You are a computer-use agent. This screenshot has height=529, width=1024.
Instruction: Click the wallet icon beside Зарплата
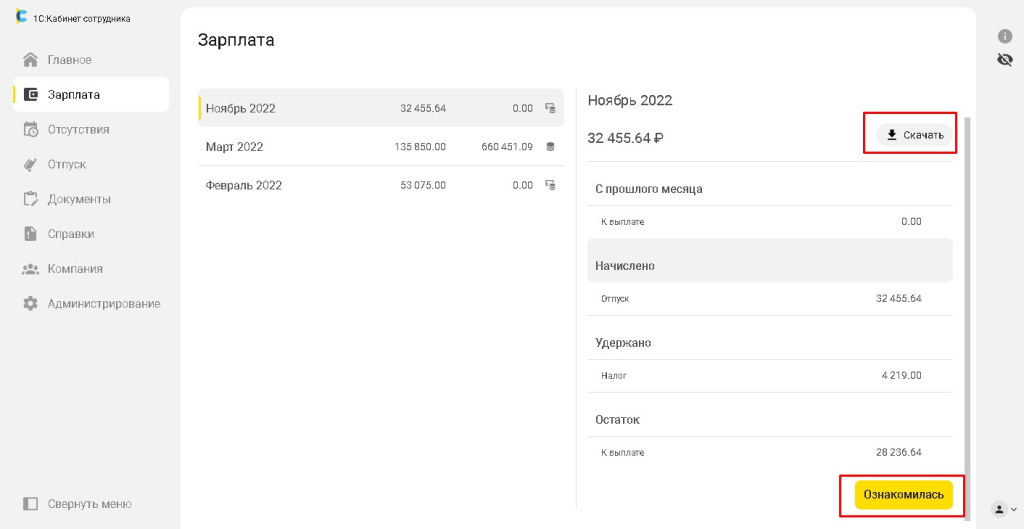[31, 95]
